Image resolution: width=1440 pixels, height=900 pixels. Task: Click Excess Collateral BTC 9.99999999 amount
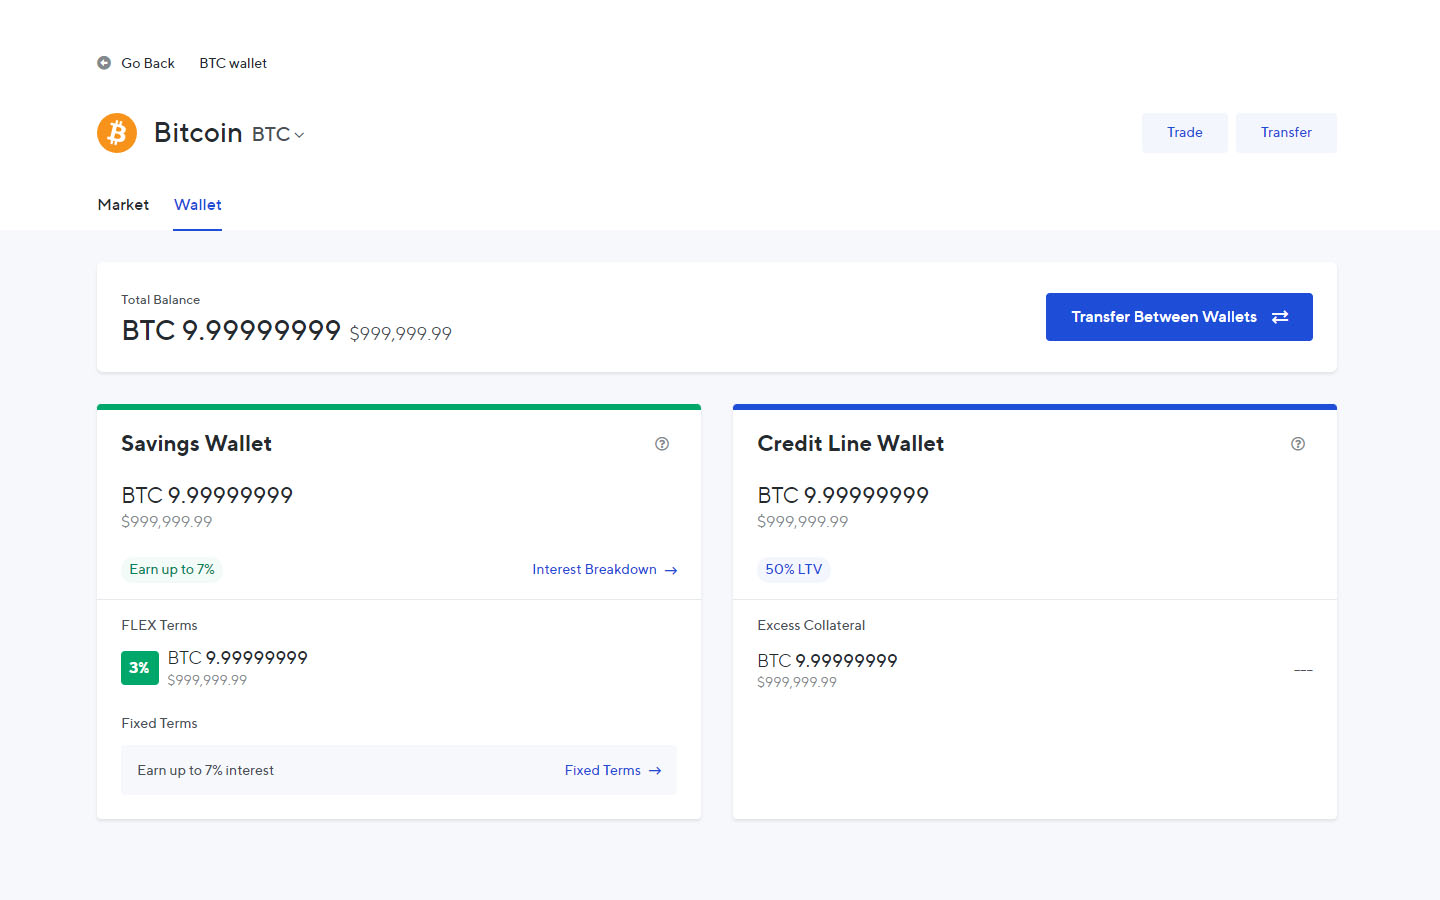click(x=827, y=661)
